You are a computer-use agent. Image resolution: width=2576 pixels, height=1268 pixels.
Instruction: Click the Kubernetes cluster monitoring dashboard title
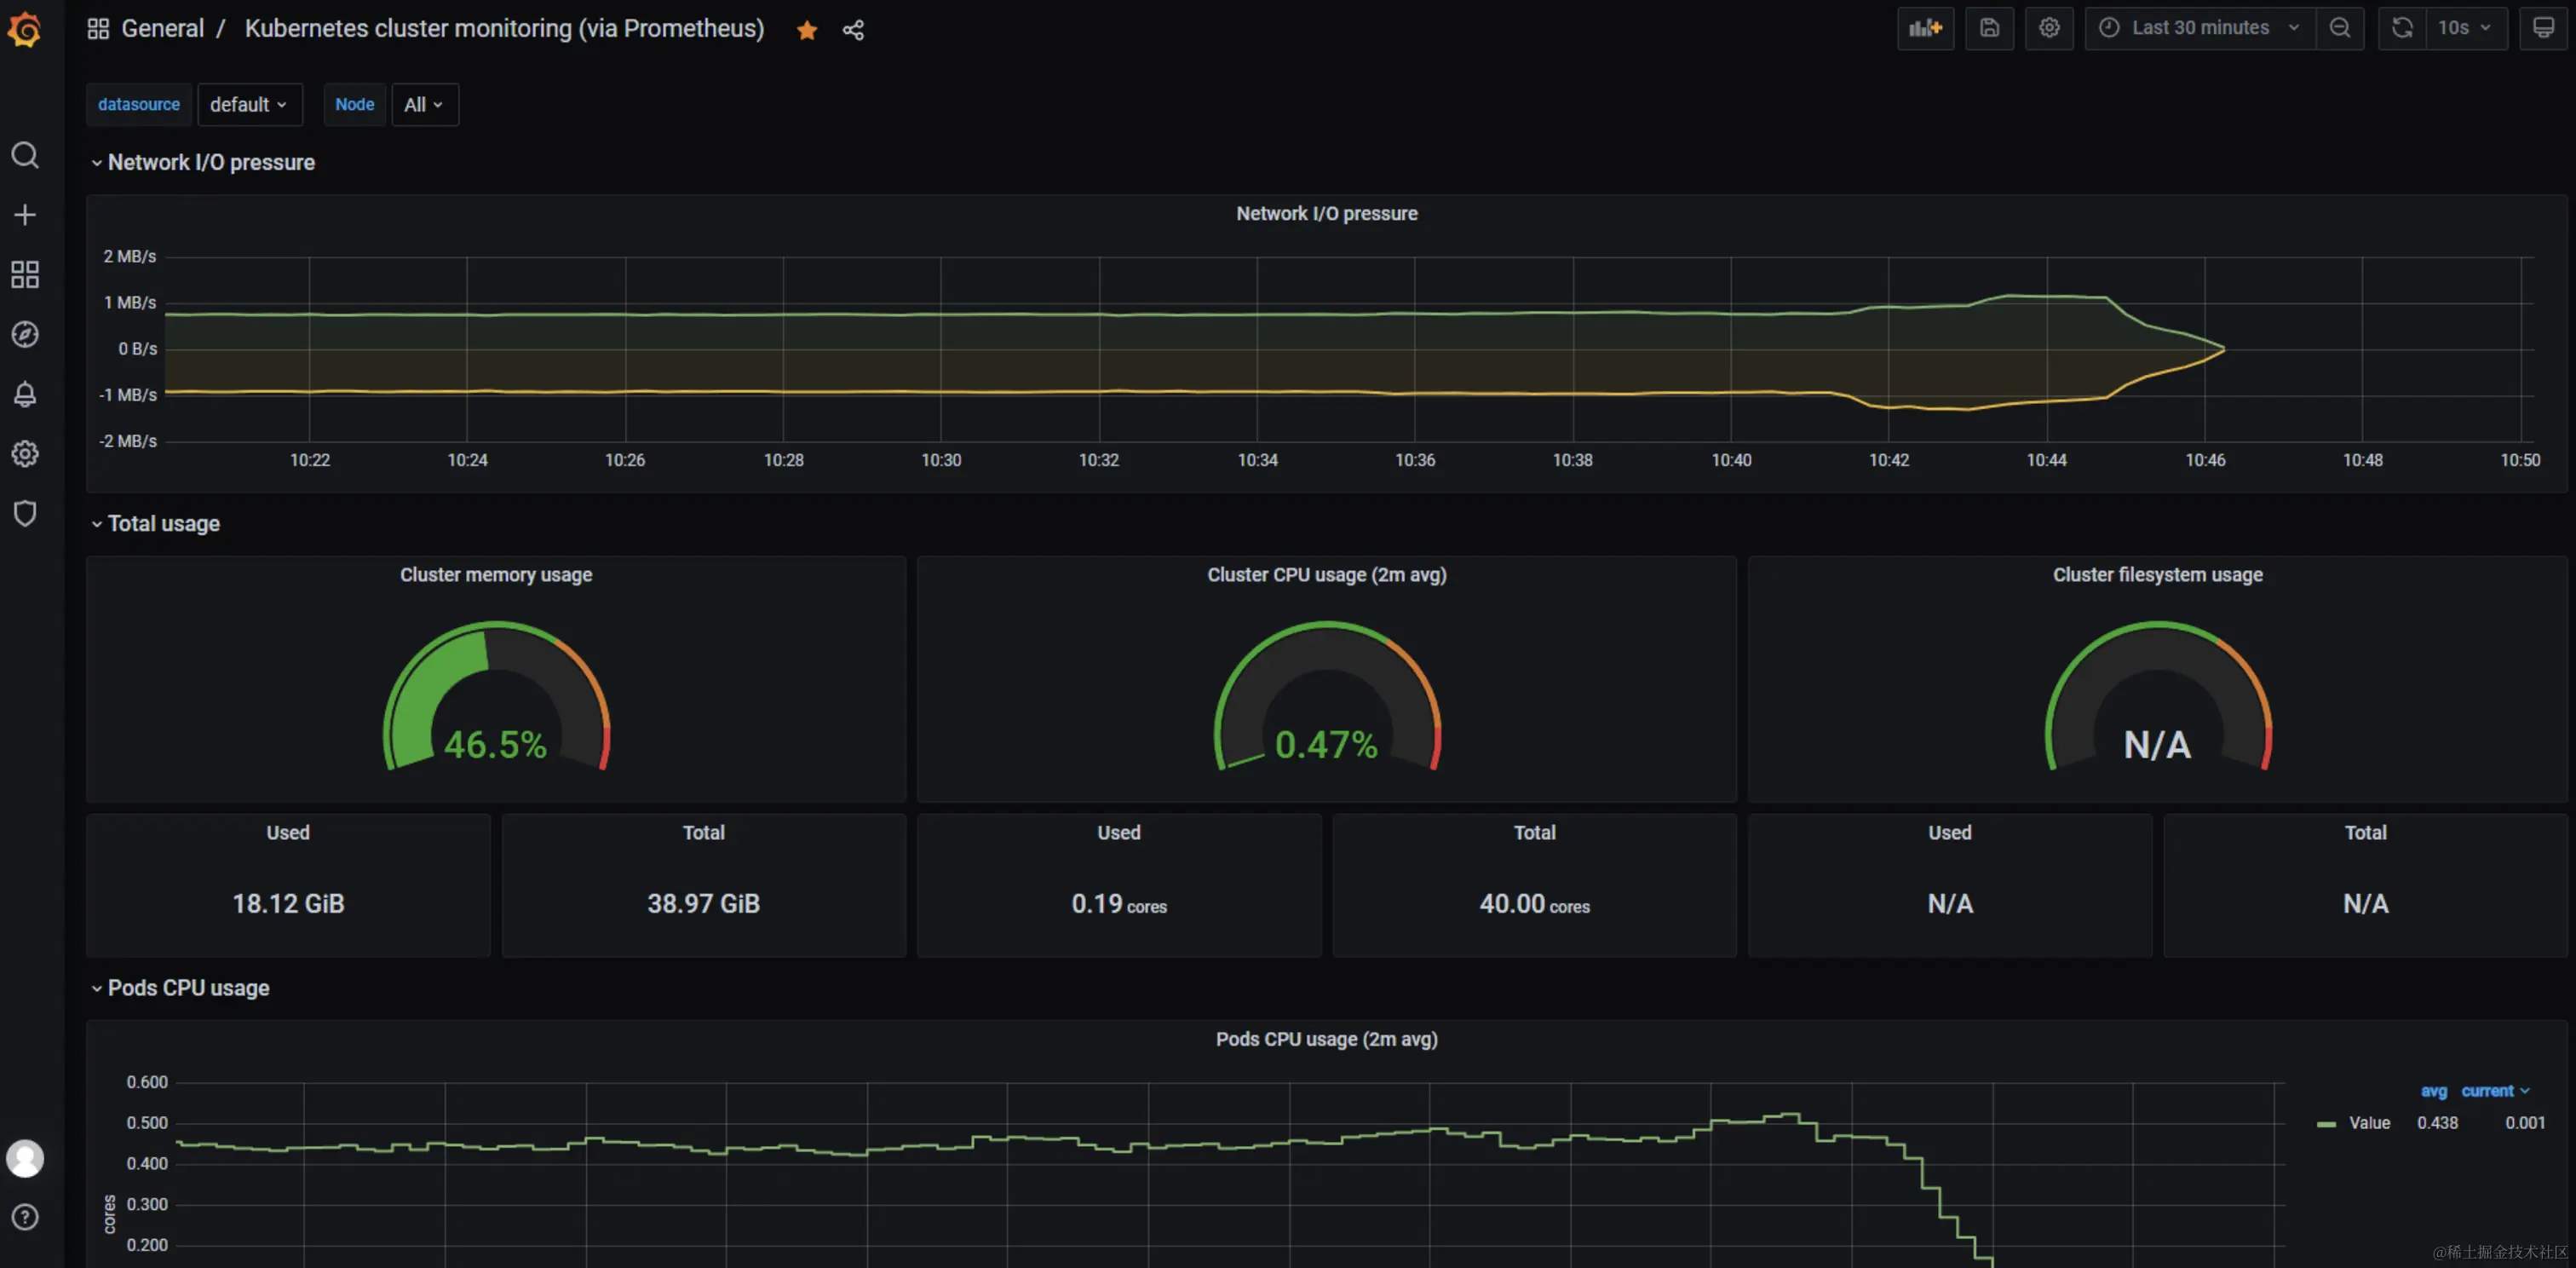[504, 29]
